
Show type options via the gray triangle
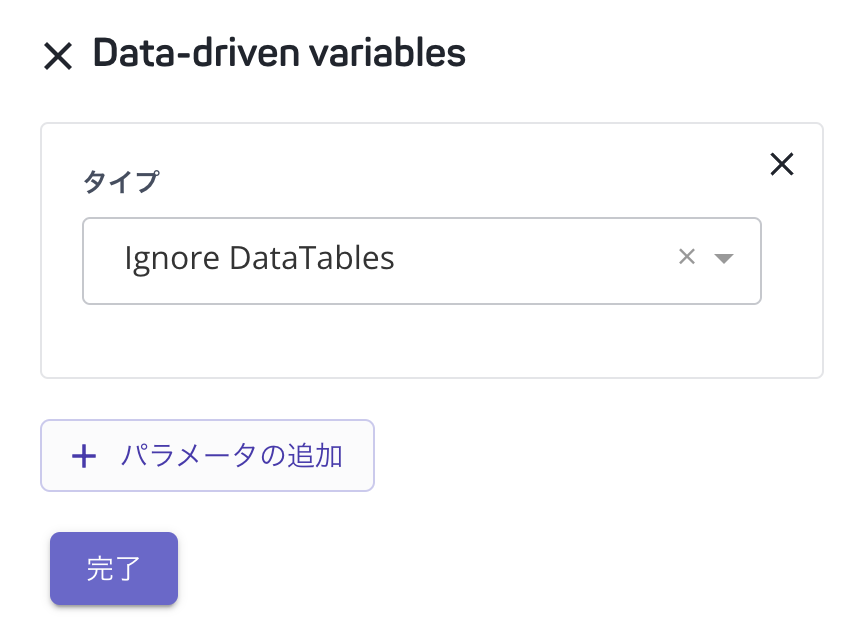[724, 258]
